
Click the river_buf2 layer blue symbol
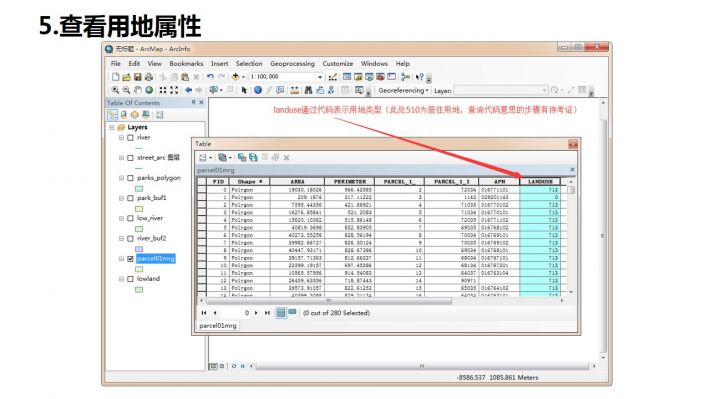(x=139, y=249)
